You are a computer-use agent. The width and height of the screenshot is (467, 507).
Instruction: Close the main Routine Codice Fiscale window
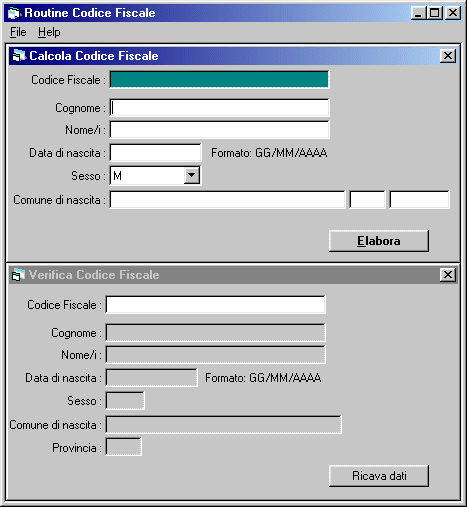coord(453,13)
